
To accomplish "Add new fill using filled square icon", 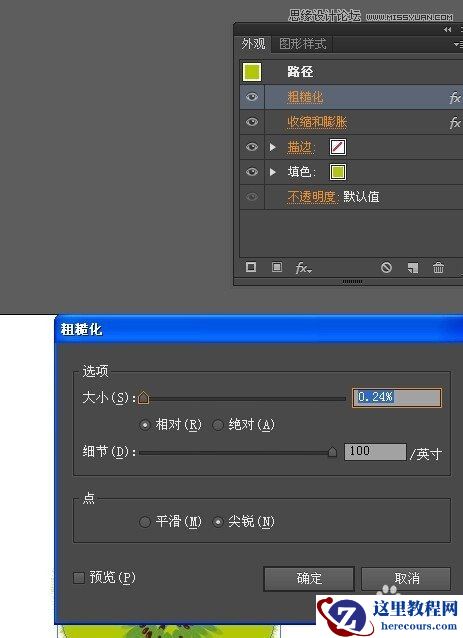I will [277, 267].
